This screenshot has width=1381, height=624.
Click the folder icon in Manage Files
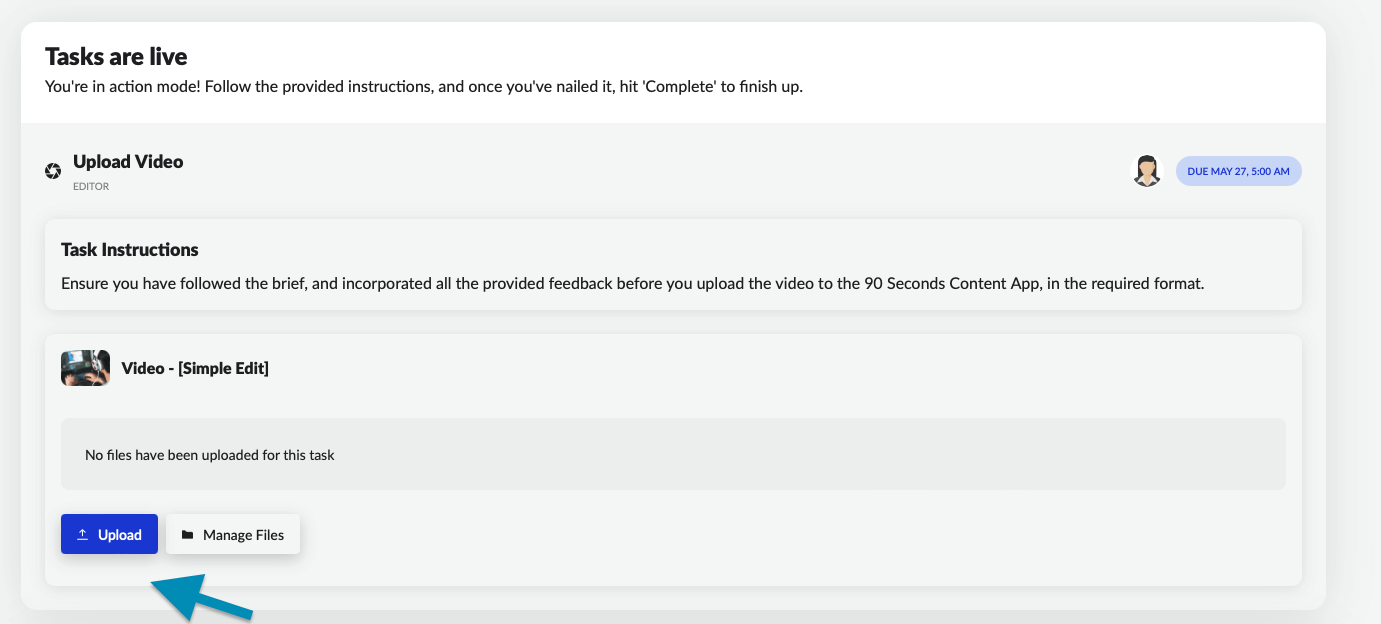(x=187, y=535)
